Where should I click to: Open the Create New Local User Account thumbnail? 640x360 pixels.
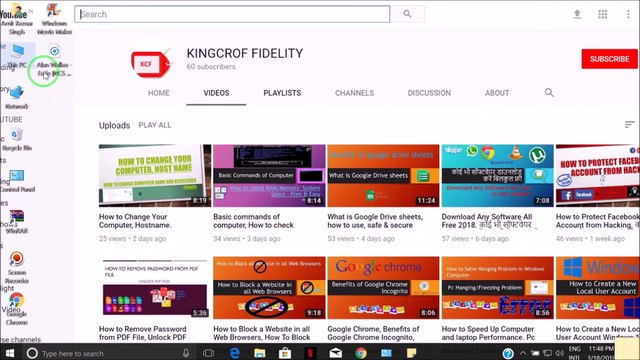[x=598, y=288]
